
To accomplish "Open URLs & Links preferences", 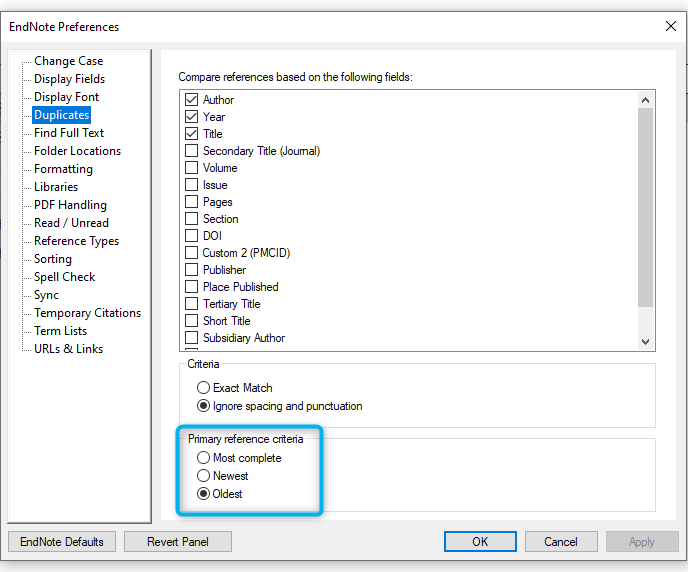I will (68, 349).
